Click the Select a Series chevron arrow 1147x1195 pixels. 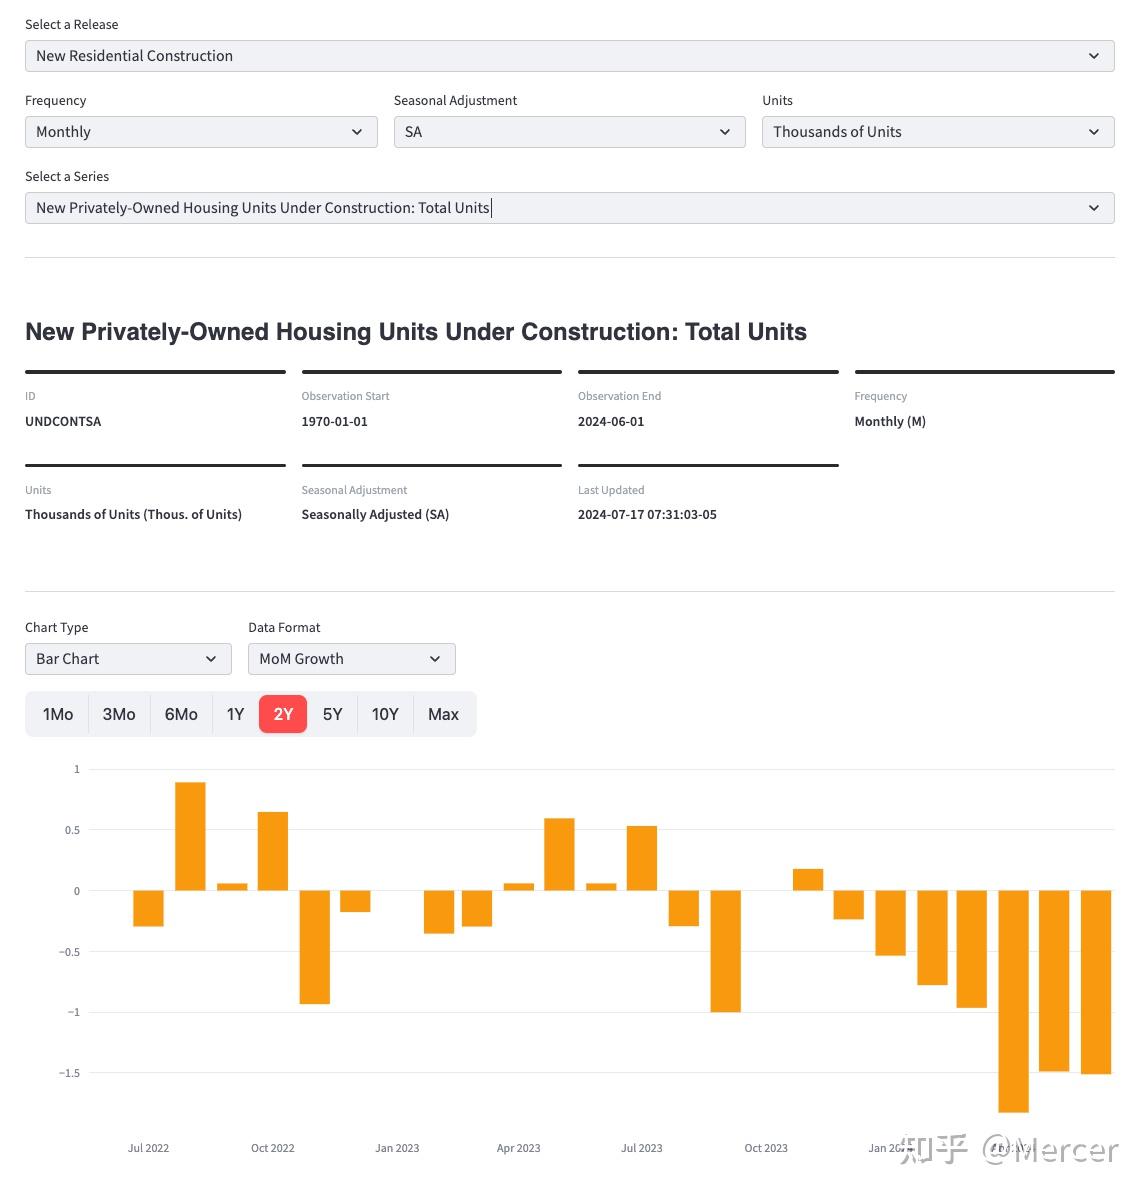point(1094,208)
